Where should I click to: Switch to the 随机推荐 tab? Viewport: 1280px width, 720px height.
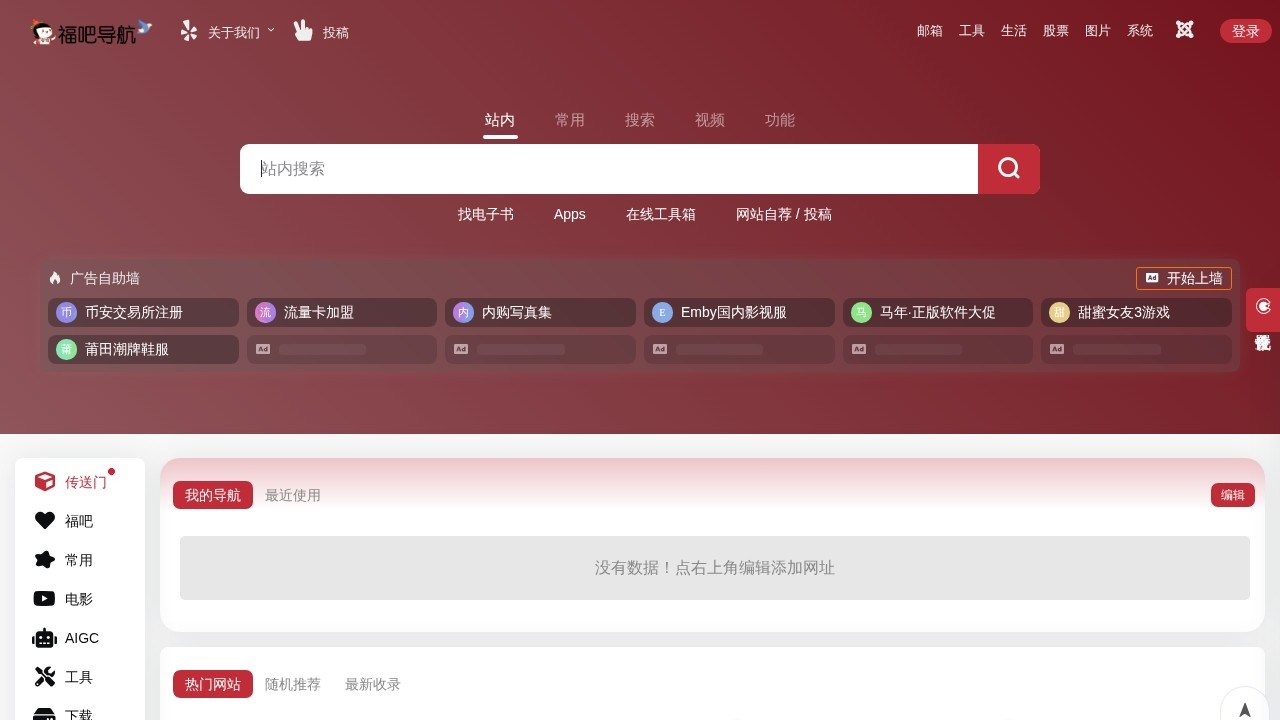(x=293, y=684)
